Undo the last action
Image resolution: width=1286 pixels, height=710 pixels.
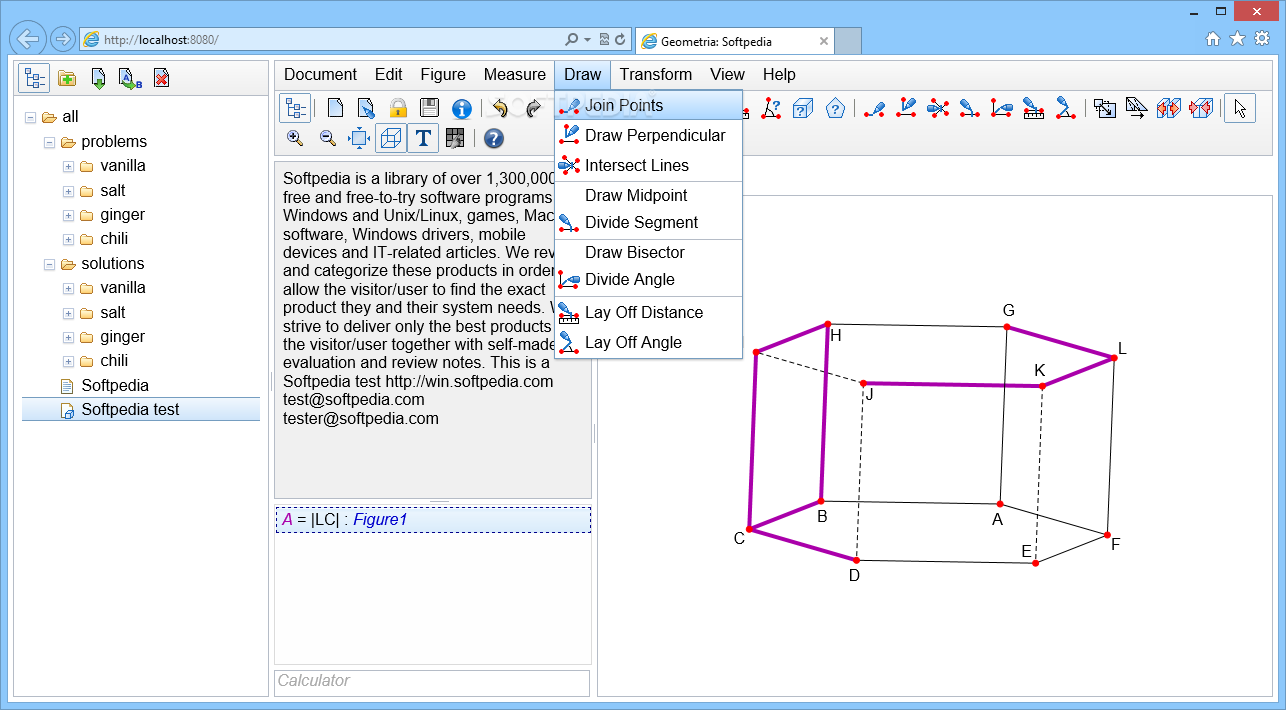(501, 108)
